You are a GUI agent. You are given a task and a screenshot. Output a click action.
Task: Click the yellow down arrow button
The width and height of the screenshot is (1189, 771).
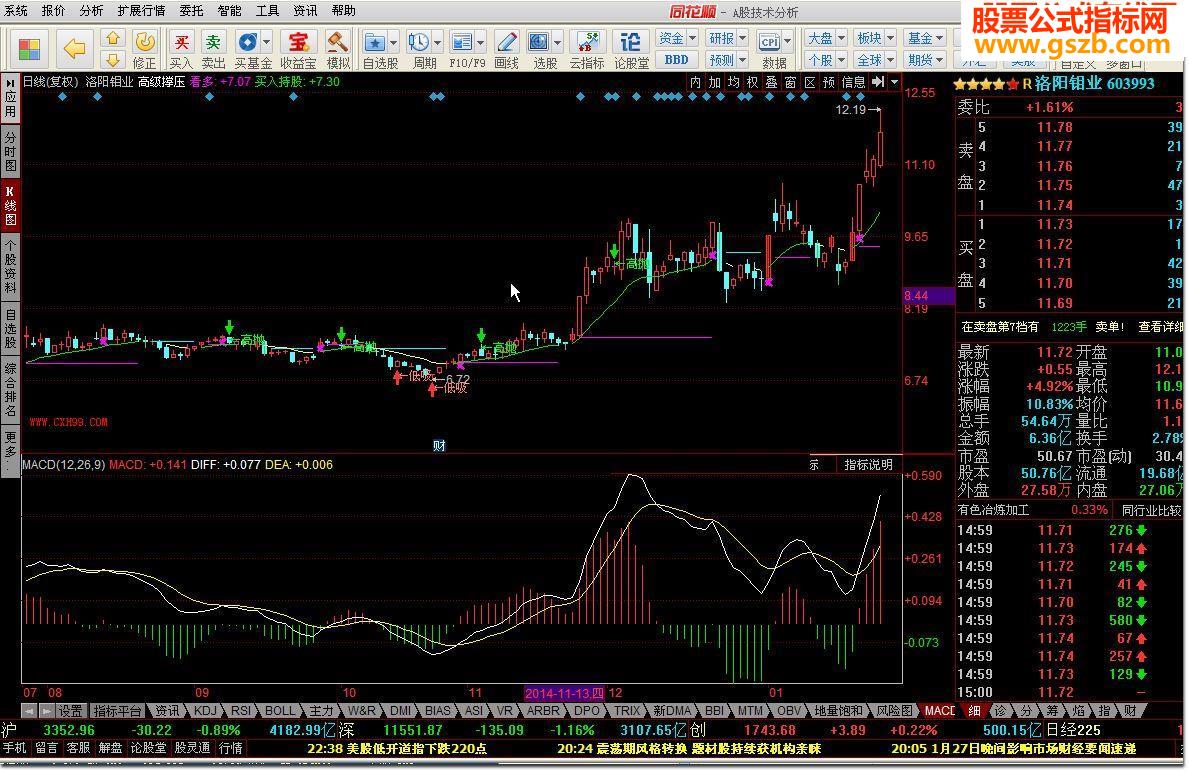[113, 60]
